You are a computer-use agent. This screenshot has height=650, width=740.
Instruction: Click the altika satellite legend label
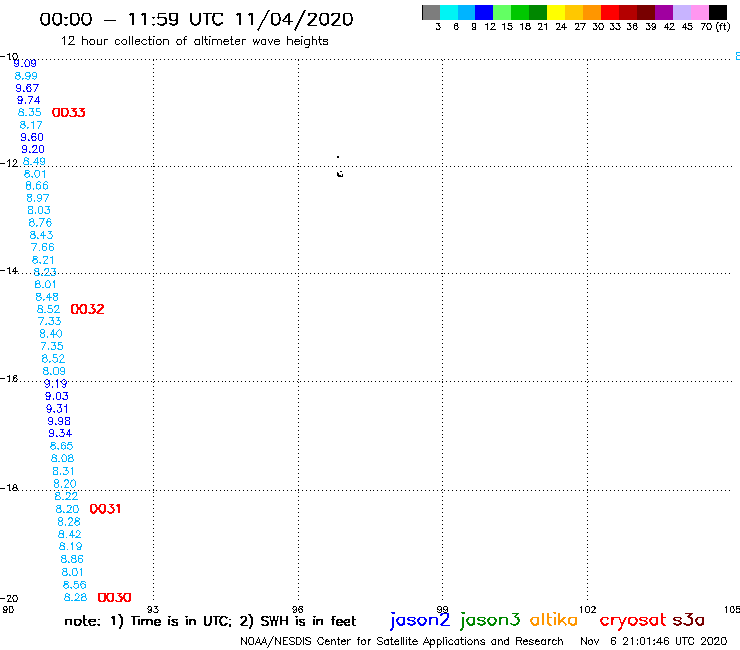coord(554,620)
